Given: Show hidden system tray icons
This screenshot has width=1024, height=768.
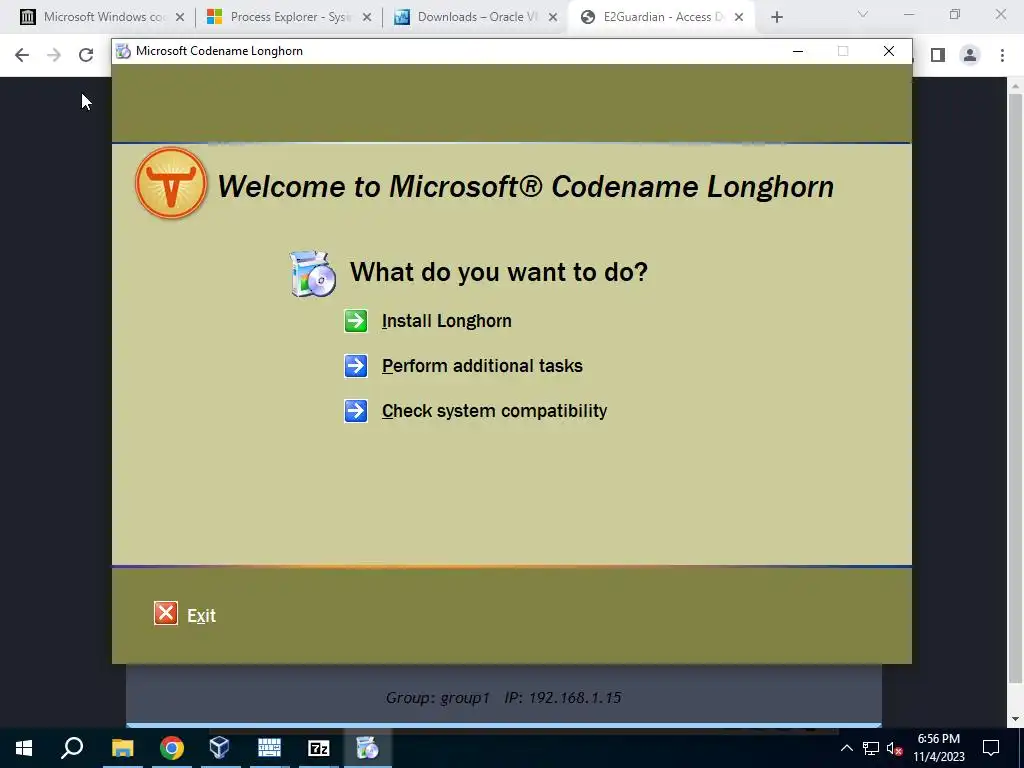Looking at the screenshot, I should pos(846,748).
